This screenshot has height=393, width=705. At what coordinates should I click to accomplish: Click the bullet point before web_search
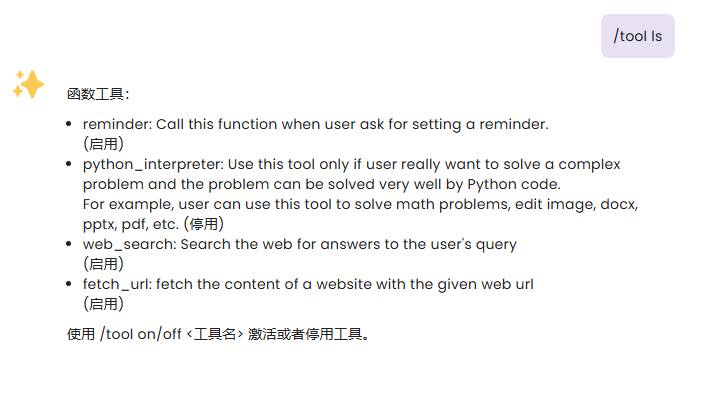[x=69, y=244]
